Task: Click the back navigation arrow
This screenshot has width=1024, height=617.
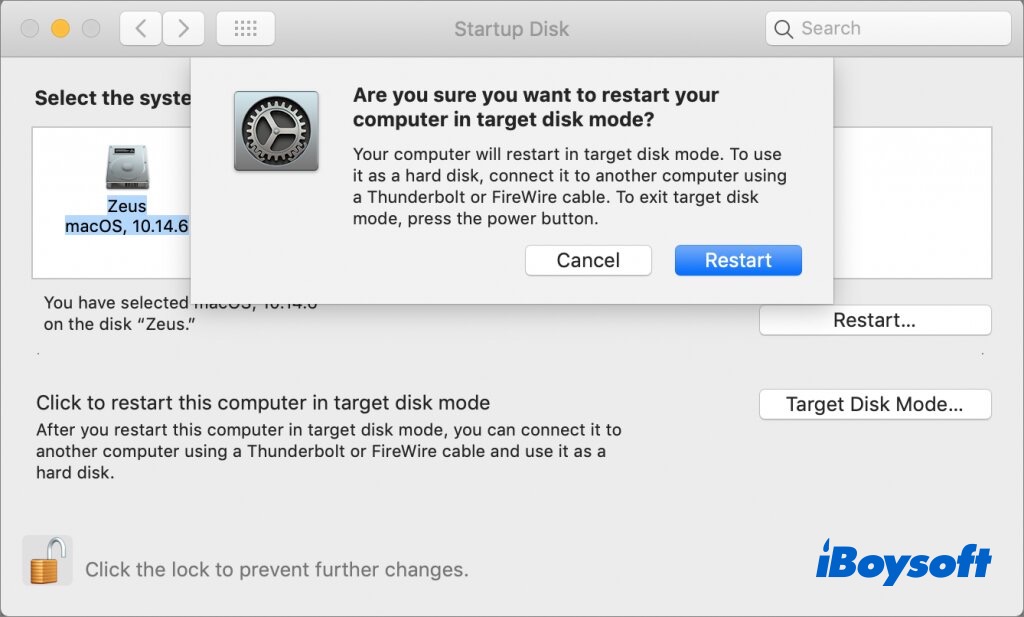Action: click(x=140, y=29)
